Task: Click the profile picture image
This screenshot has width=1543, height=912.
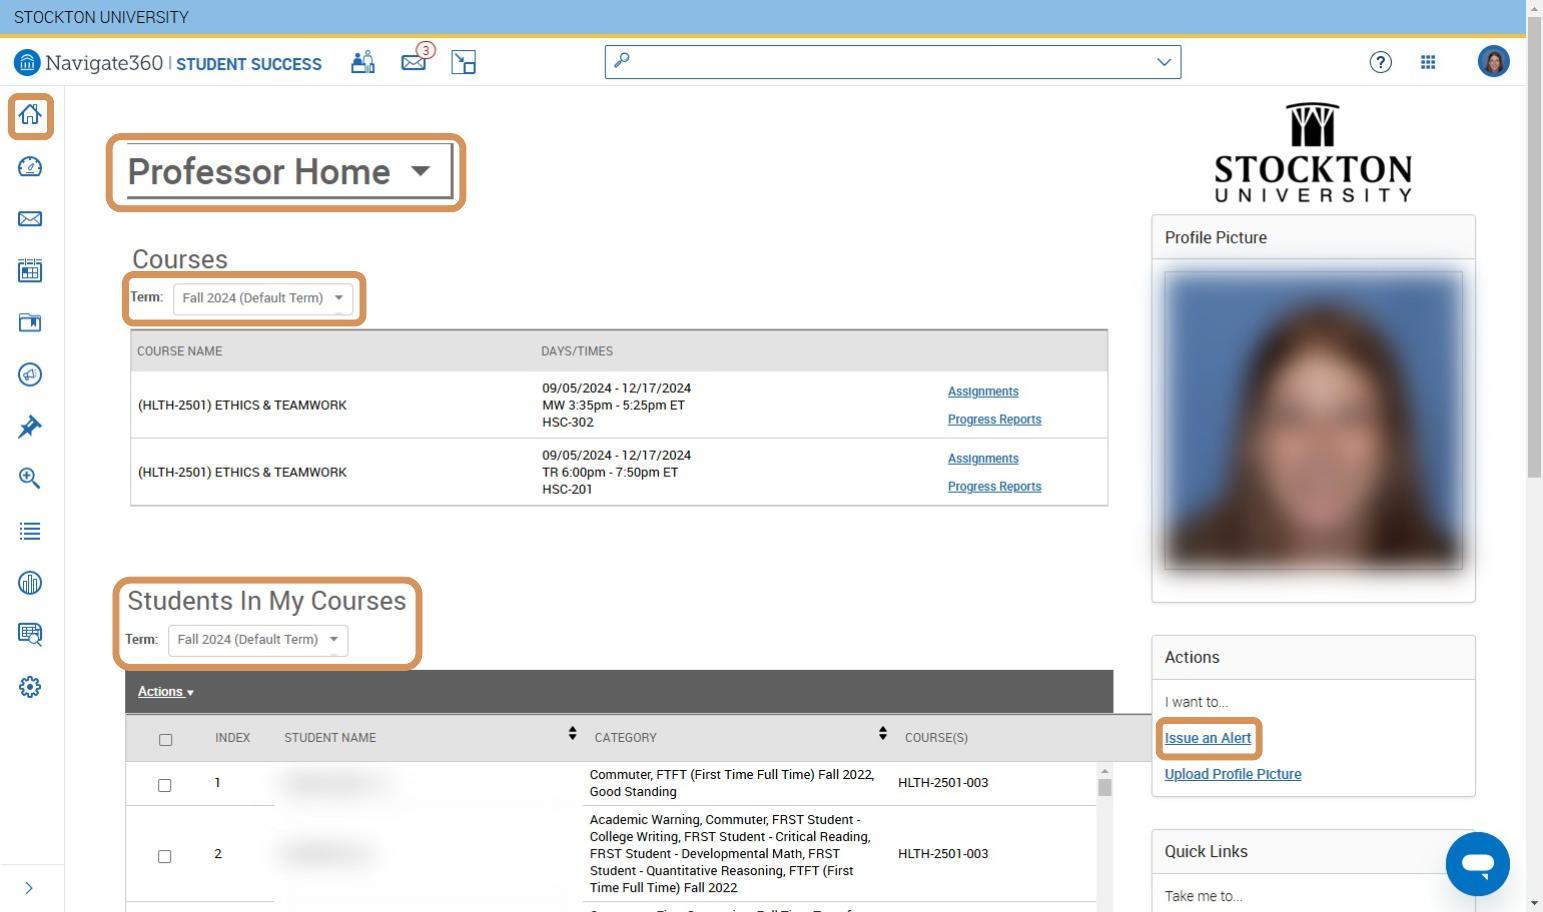Action: pyautogui.click(x=1313, y=420)
